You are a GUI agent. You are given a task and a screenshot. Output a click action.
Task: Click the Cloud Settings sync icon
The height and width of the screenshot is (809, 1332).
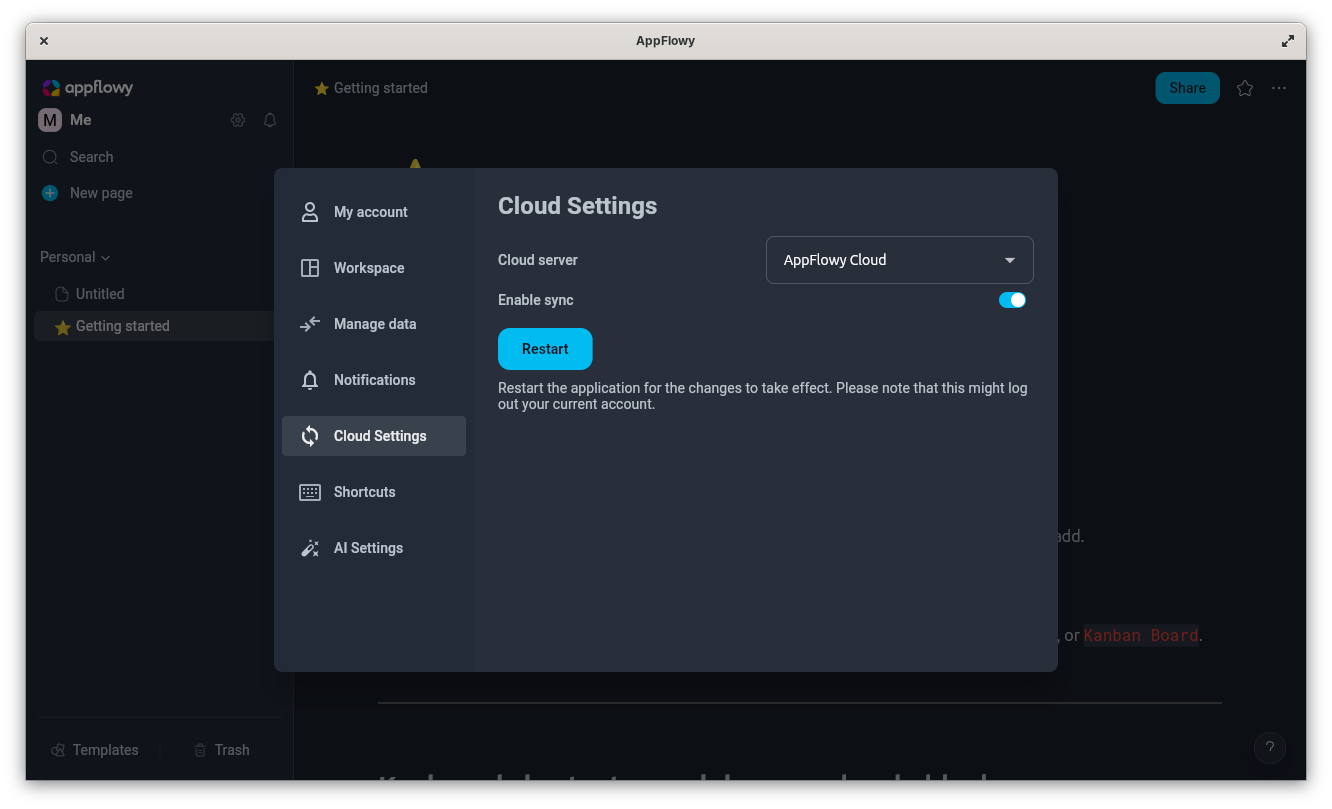click(x=310, y=436)
